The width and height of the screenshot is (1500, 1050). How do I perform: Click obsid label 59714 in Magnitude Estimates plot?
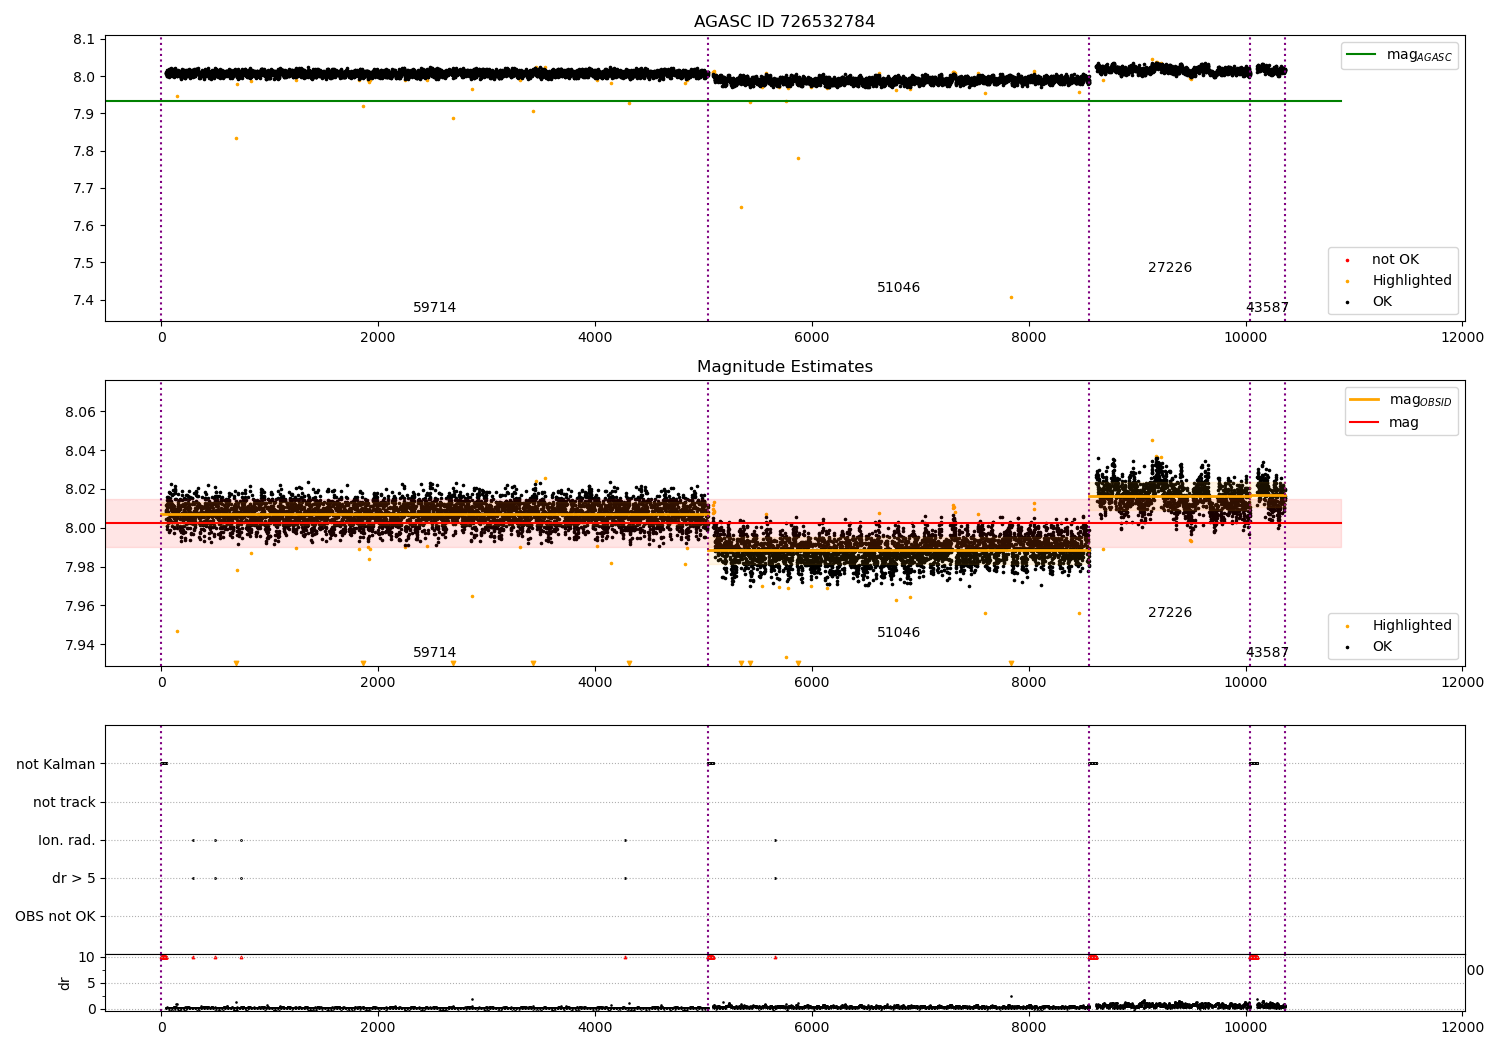click(434, 653)
